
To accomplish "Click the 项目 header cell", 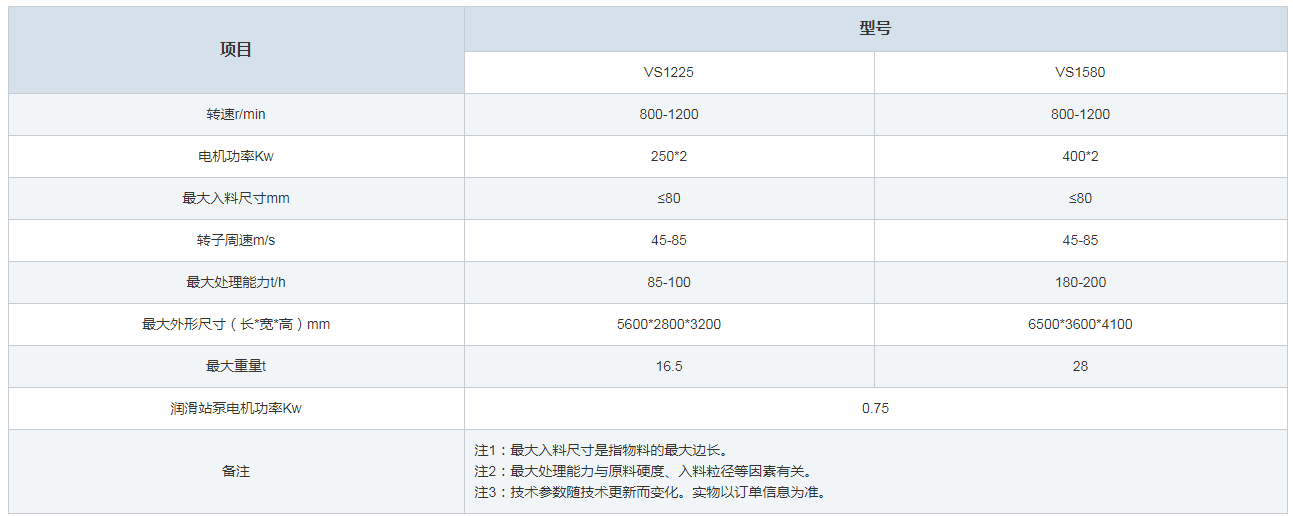I will click(x=236, y=50).
